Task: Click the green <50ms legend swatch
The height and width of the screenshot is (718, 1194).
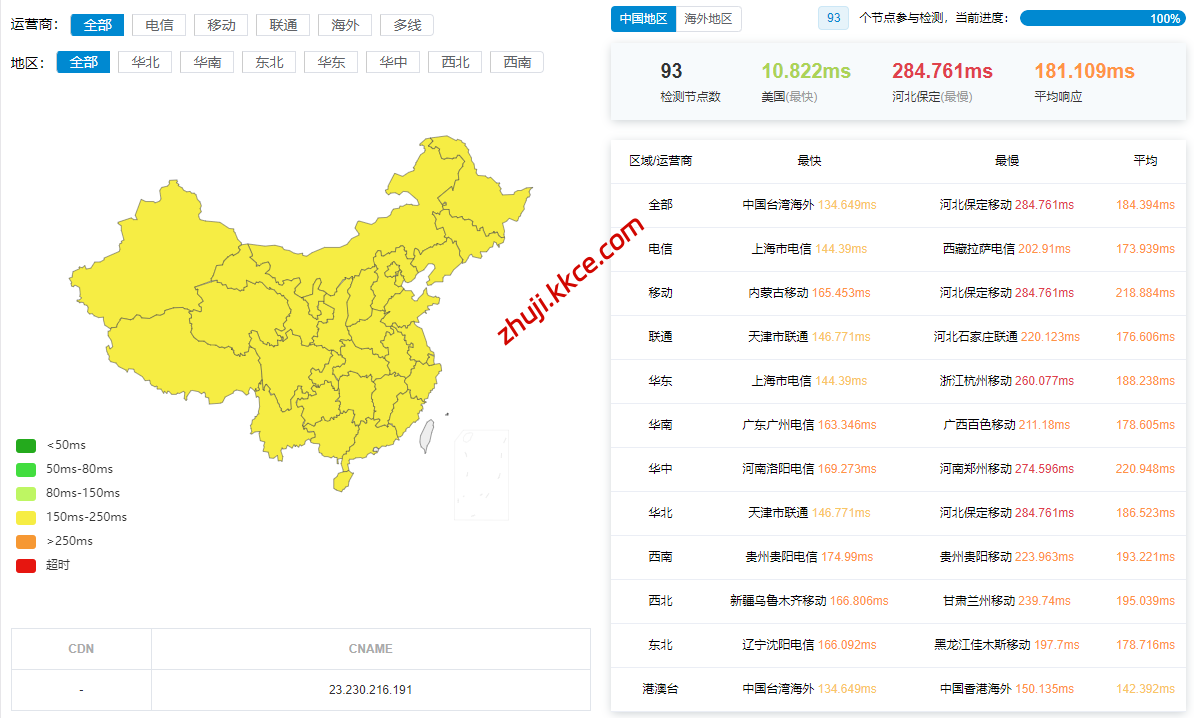Action: pyautogui.click(x=26, y=445)
